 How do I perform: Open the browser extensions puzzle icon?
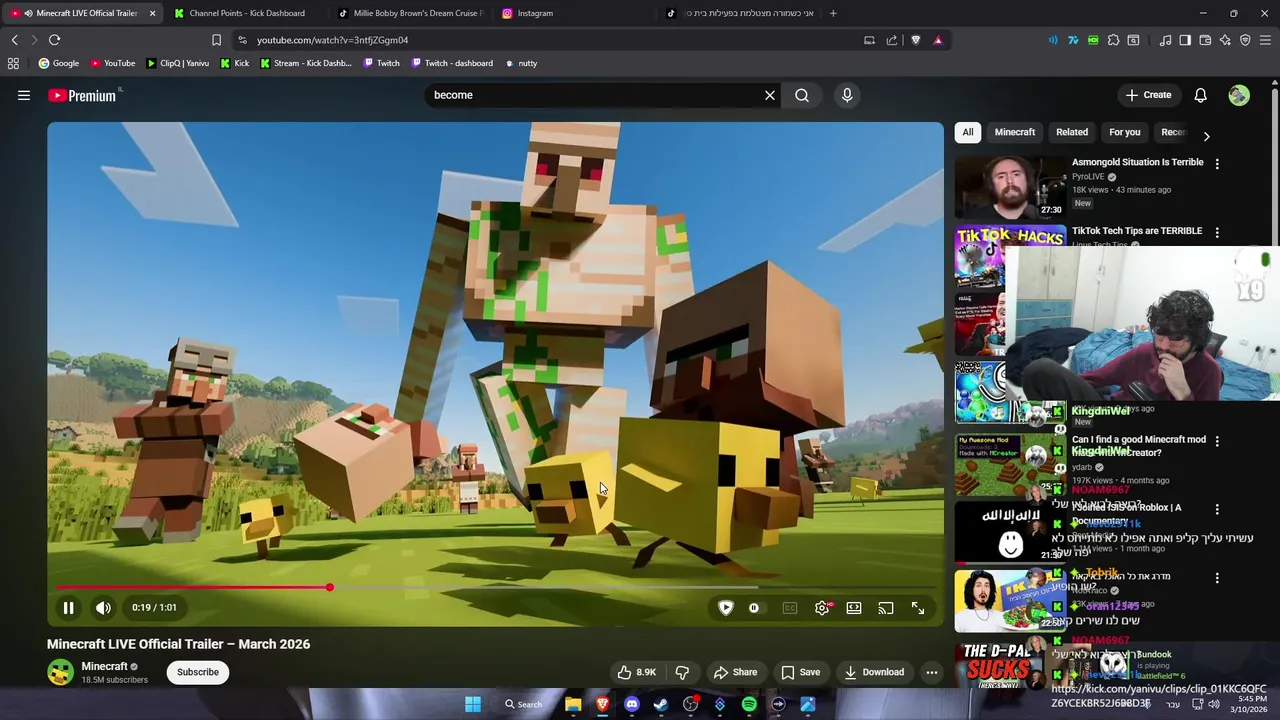click(x=1113, y=40)
